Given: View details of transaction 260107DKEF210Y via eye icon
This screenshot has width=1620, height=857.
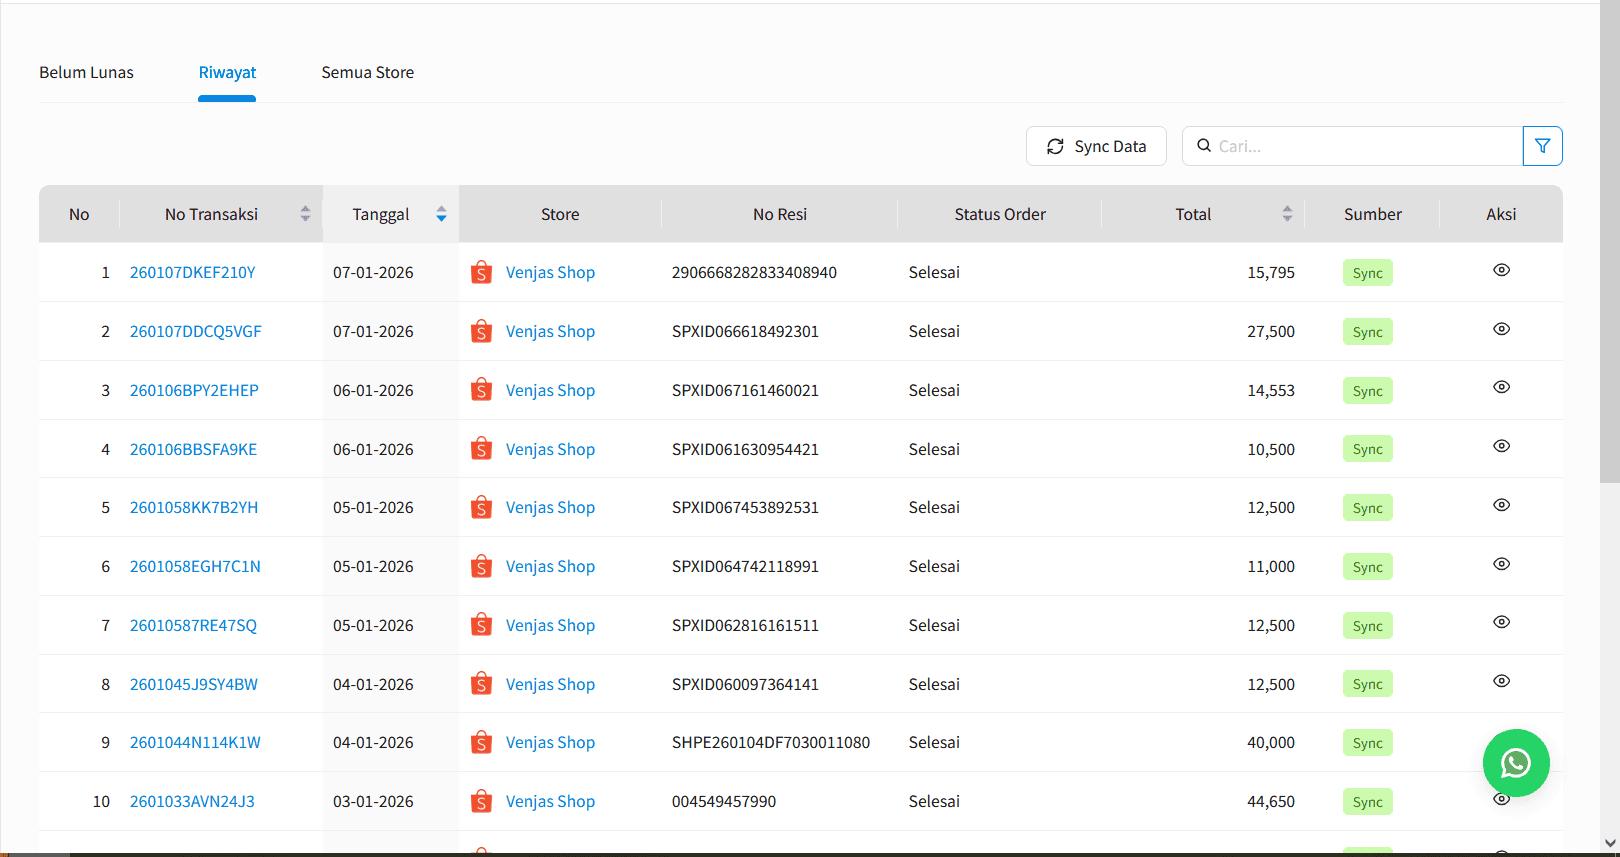Looking at the screenshot, I should [x=1501, y=270].
